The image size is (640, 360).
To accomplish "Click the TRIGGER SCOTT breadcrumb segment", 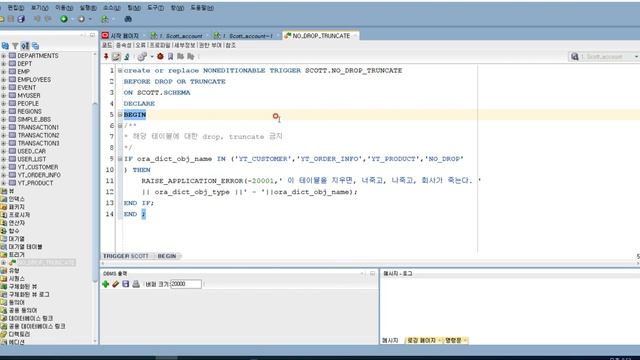I will click(126, 256).
